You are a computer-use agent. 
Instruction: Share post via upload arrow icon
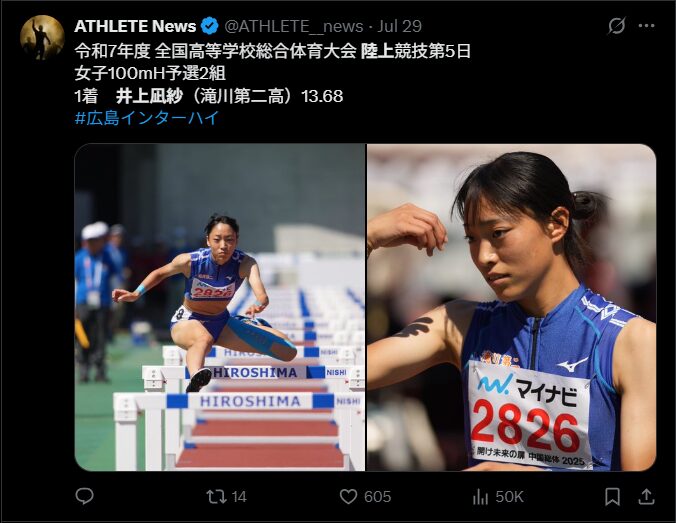point(646,496)
